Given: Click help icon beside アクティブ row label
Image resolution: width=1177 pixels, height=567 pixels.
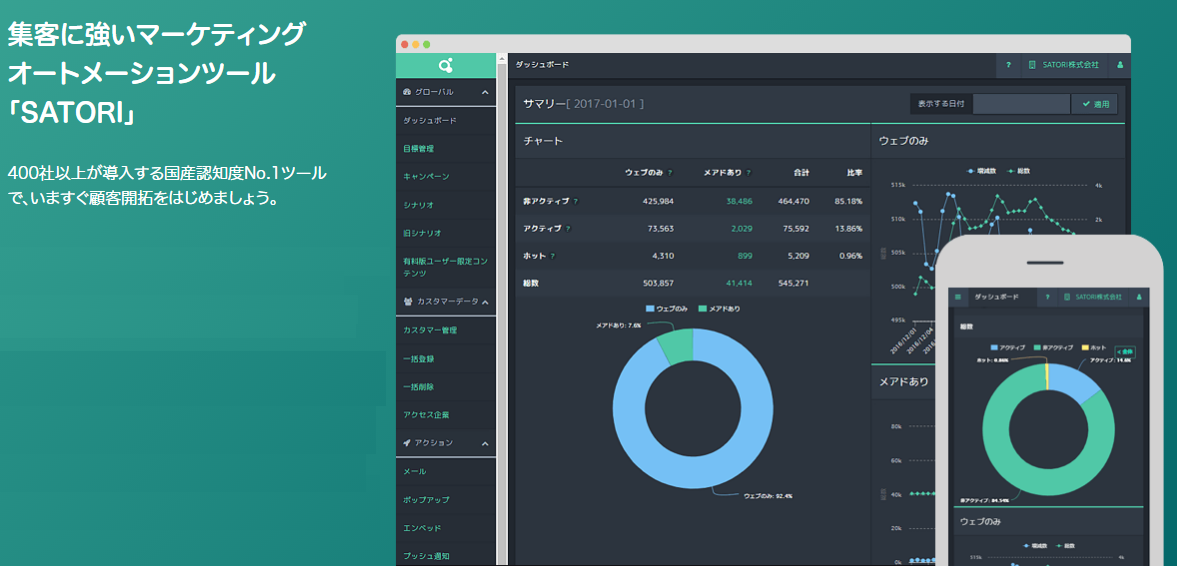Looking at the screenshot, I should click(567, 228).
